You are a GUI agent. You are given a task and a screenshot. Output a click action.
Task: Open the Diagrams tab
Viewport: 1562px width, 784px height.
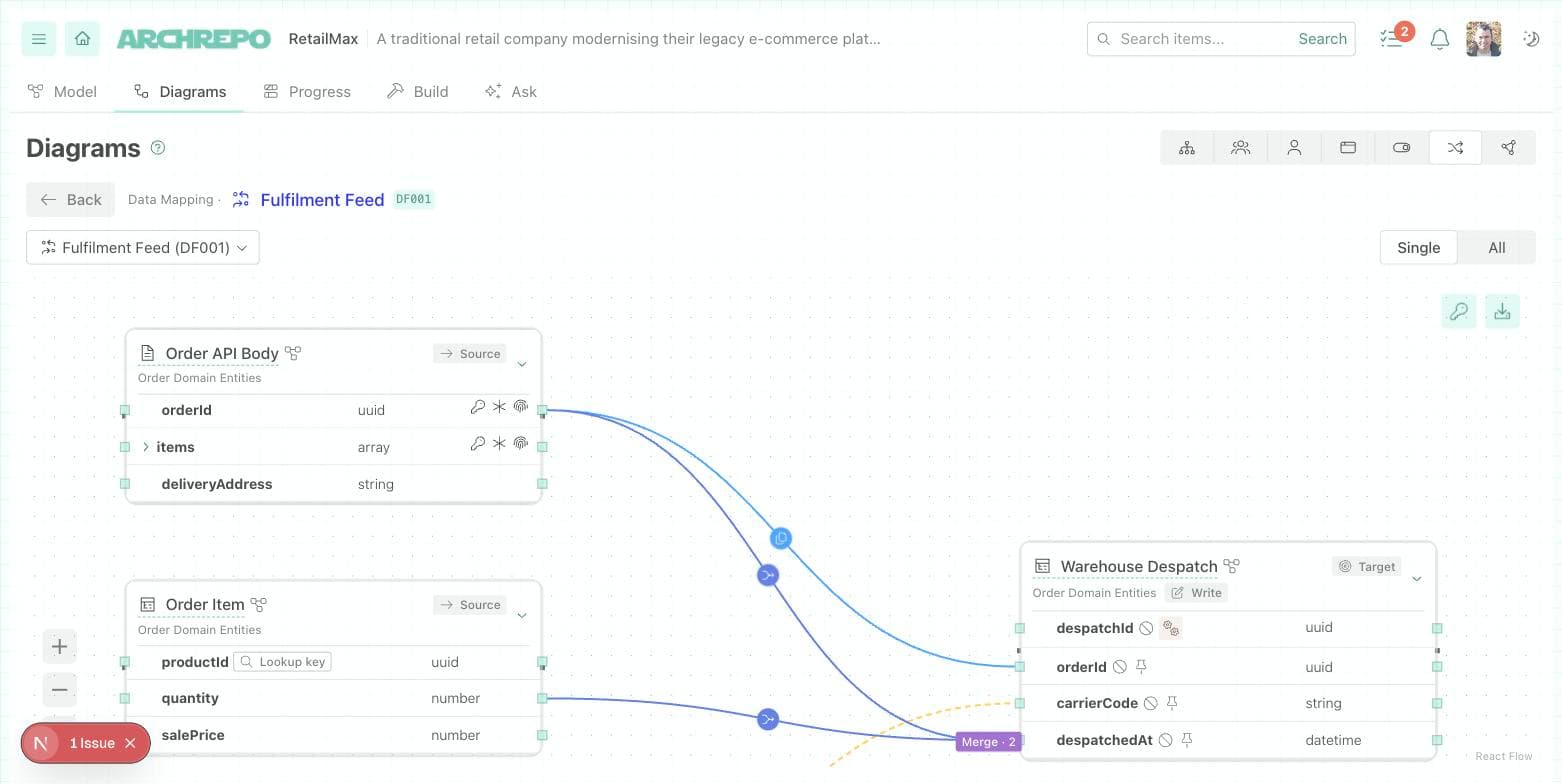180,91
